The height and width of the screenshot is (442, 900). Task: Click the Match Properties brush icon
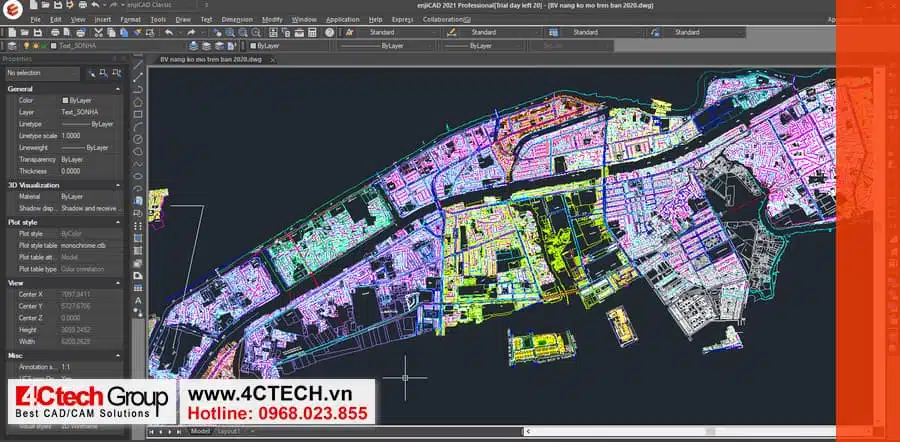coord(137,33)
